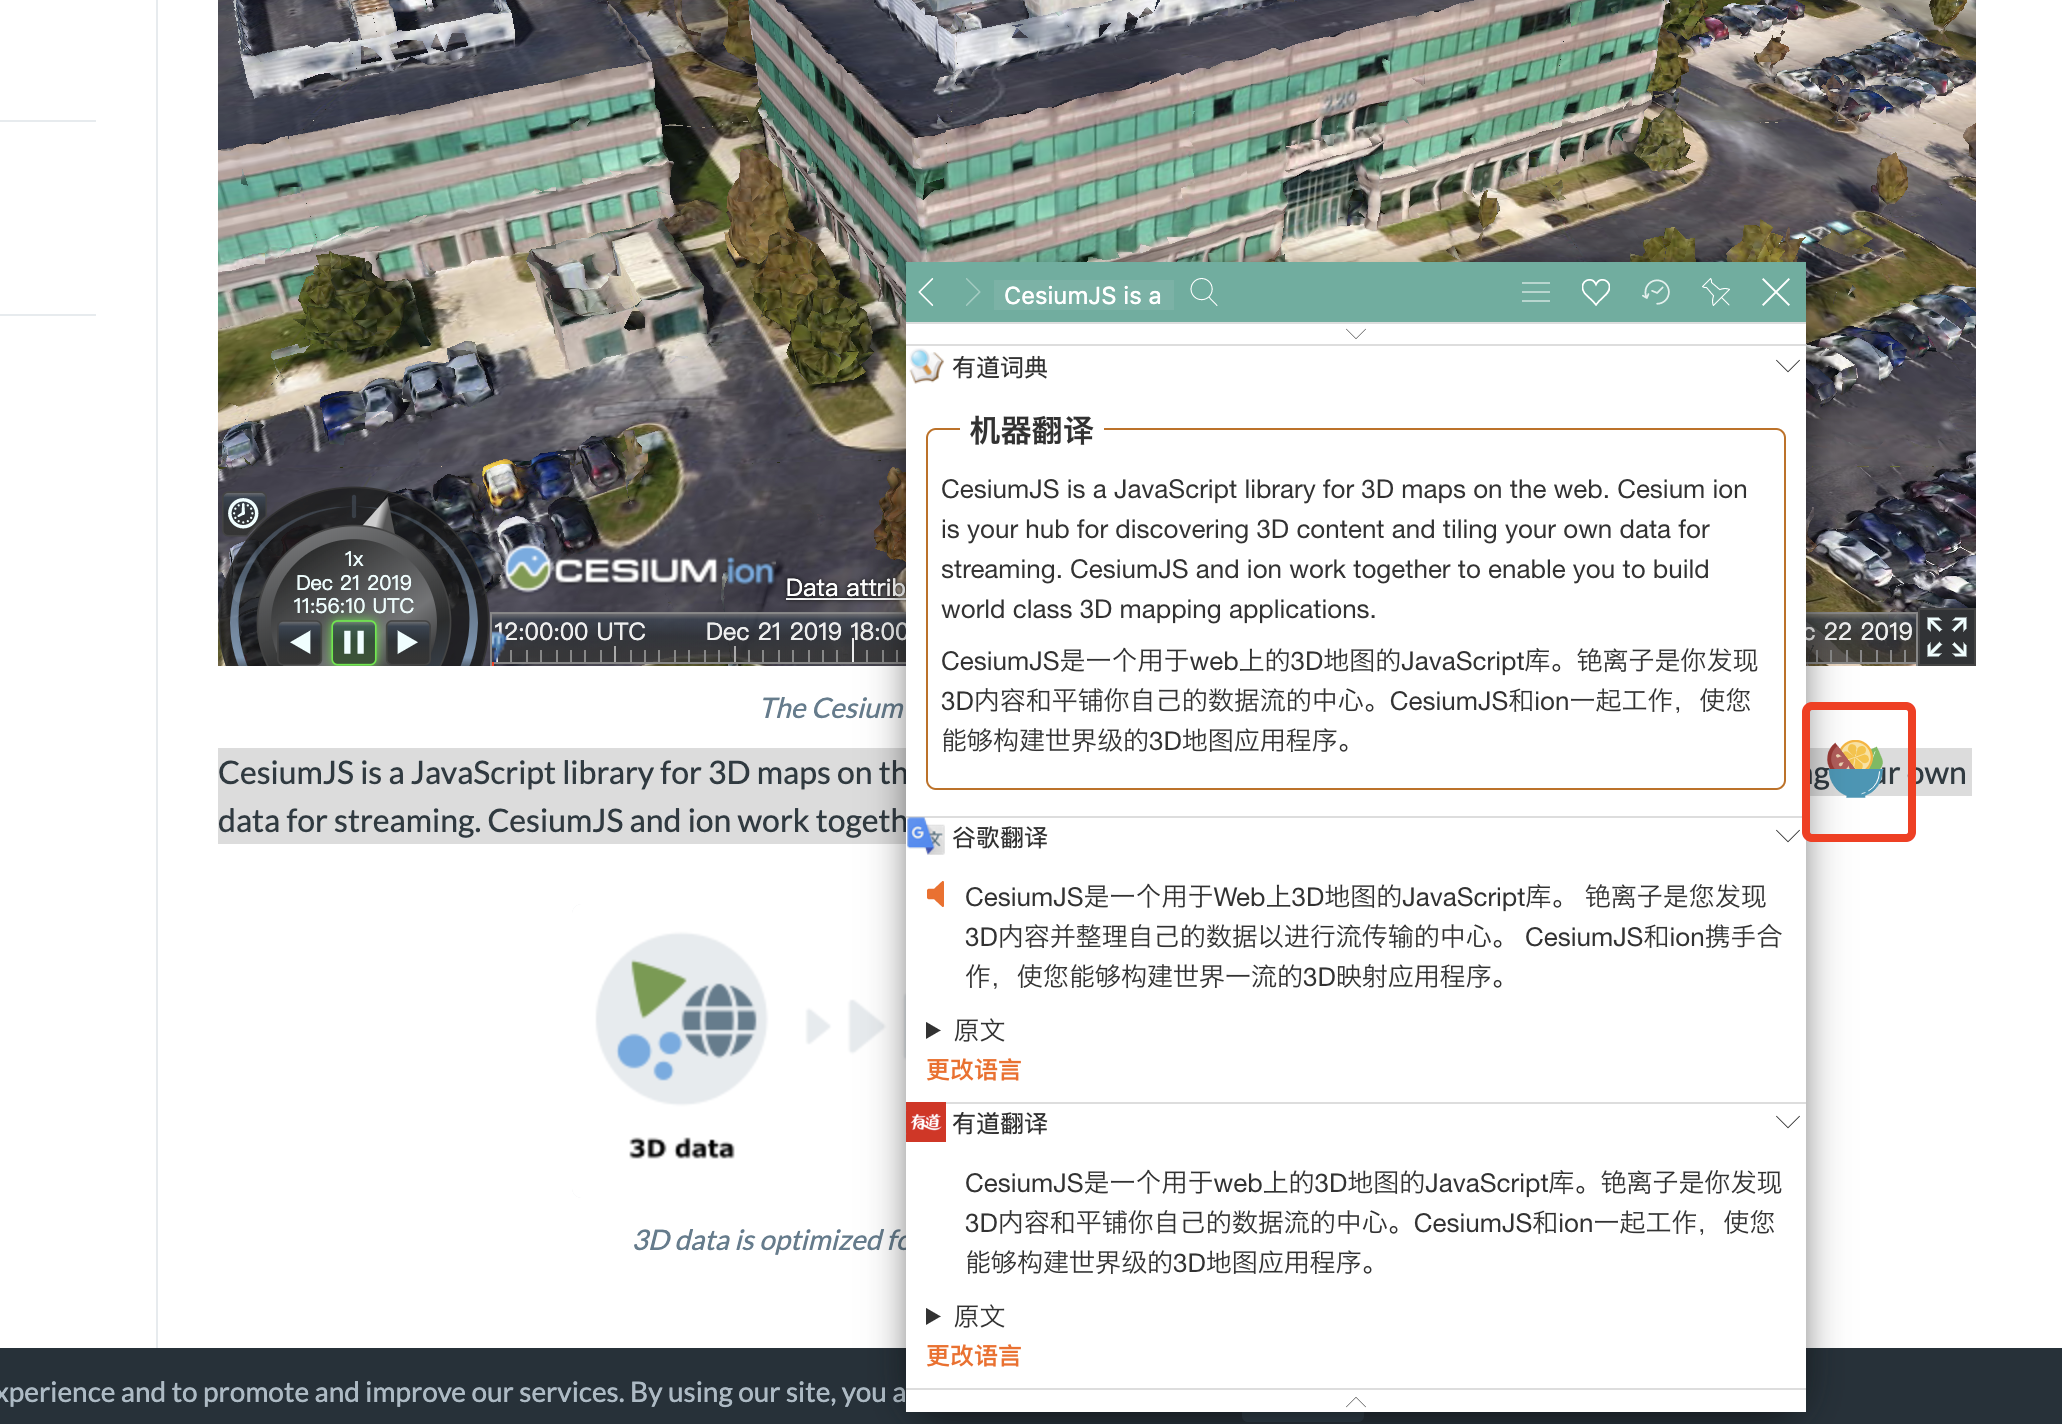Toggle Cesium viewer fullscreen button
Screen dimensions: 2062x1424
[x=1946, y=637]
